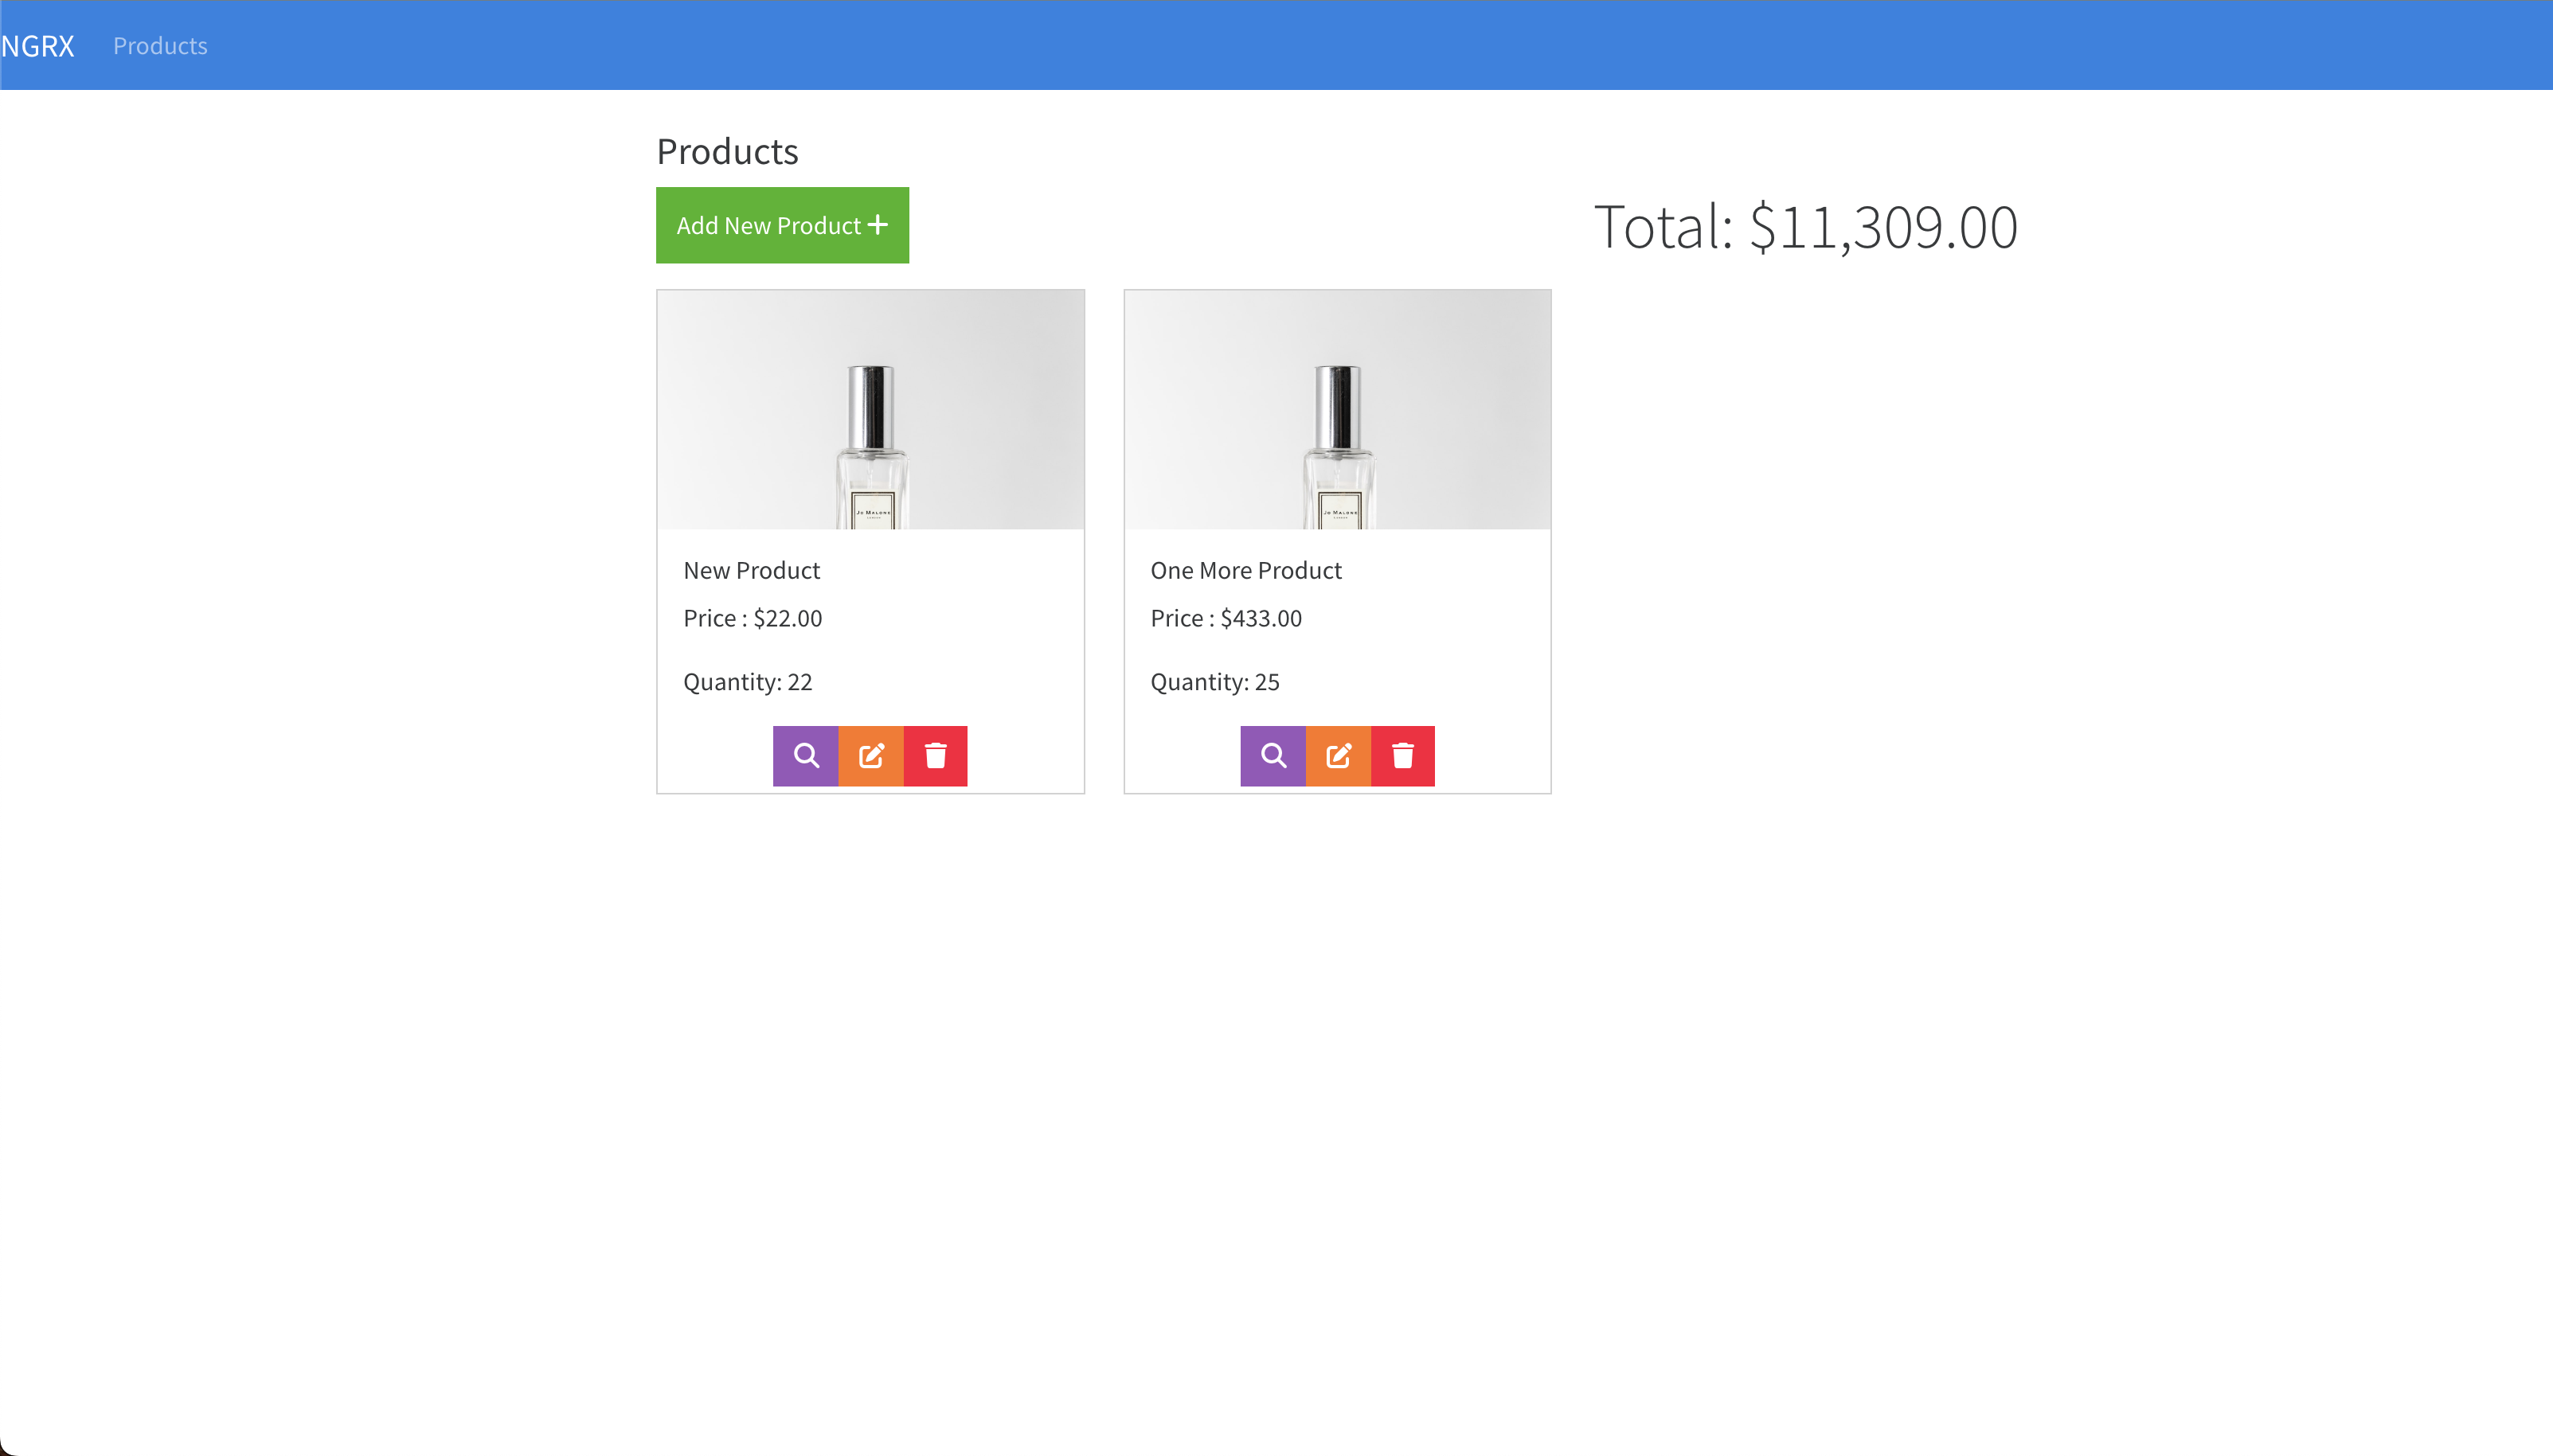Click the New Product title text
Viewport: 2553px width, 1456px height.
[x=751, y=569]
